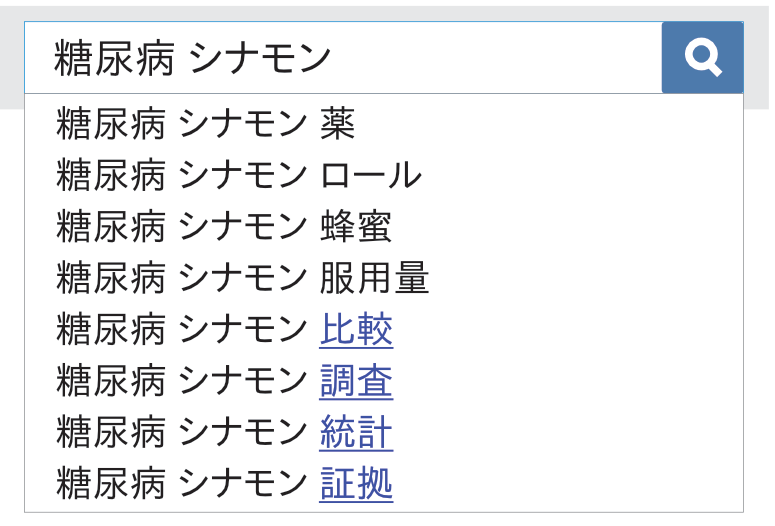This screenshot has width=775, height=526.
Task: Click the word 服用量 in fourth suggestion
Action: coord(374,278)
